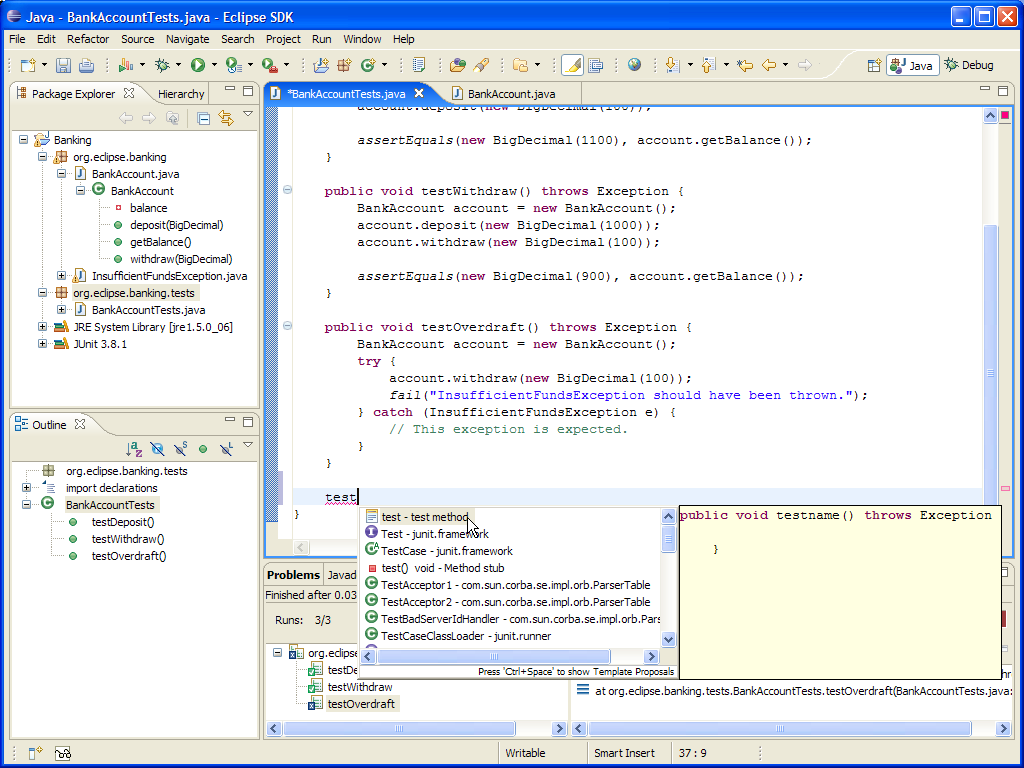Click the Open Perspective icon
Viewport: 1024px width, 768px height.
[x=874, y=65]
